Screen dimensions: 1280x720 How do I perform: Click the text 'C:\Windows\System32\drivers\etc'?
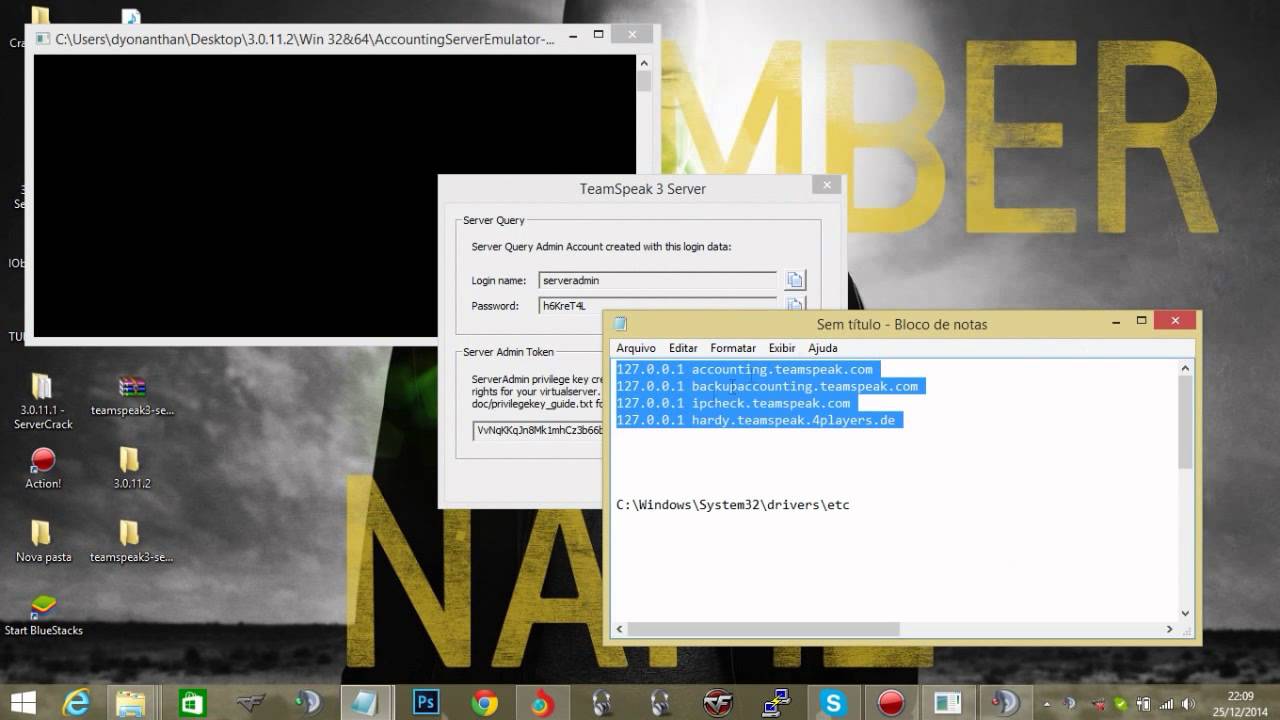pos(733,505)
